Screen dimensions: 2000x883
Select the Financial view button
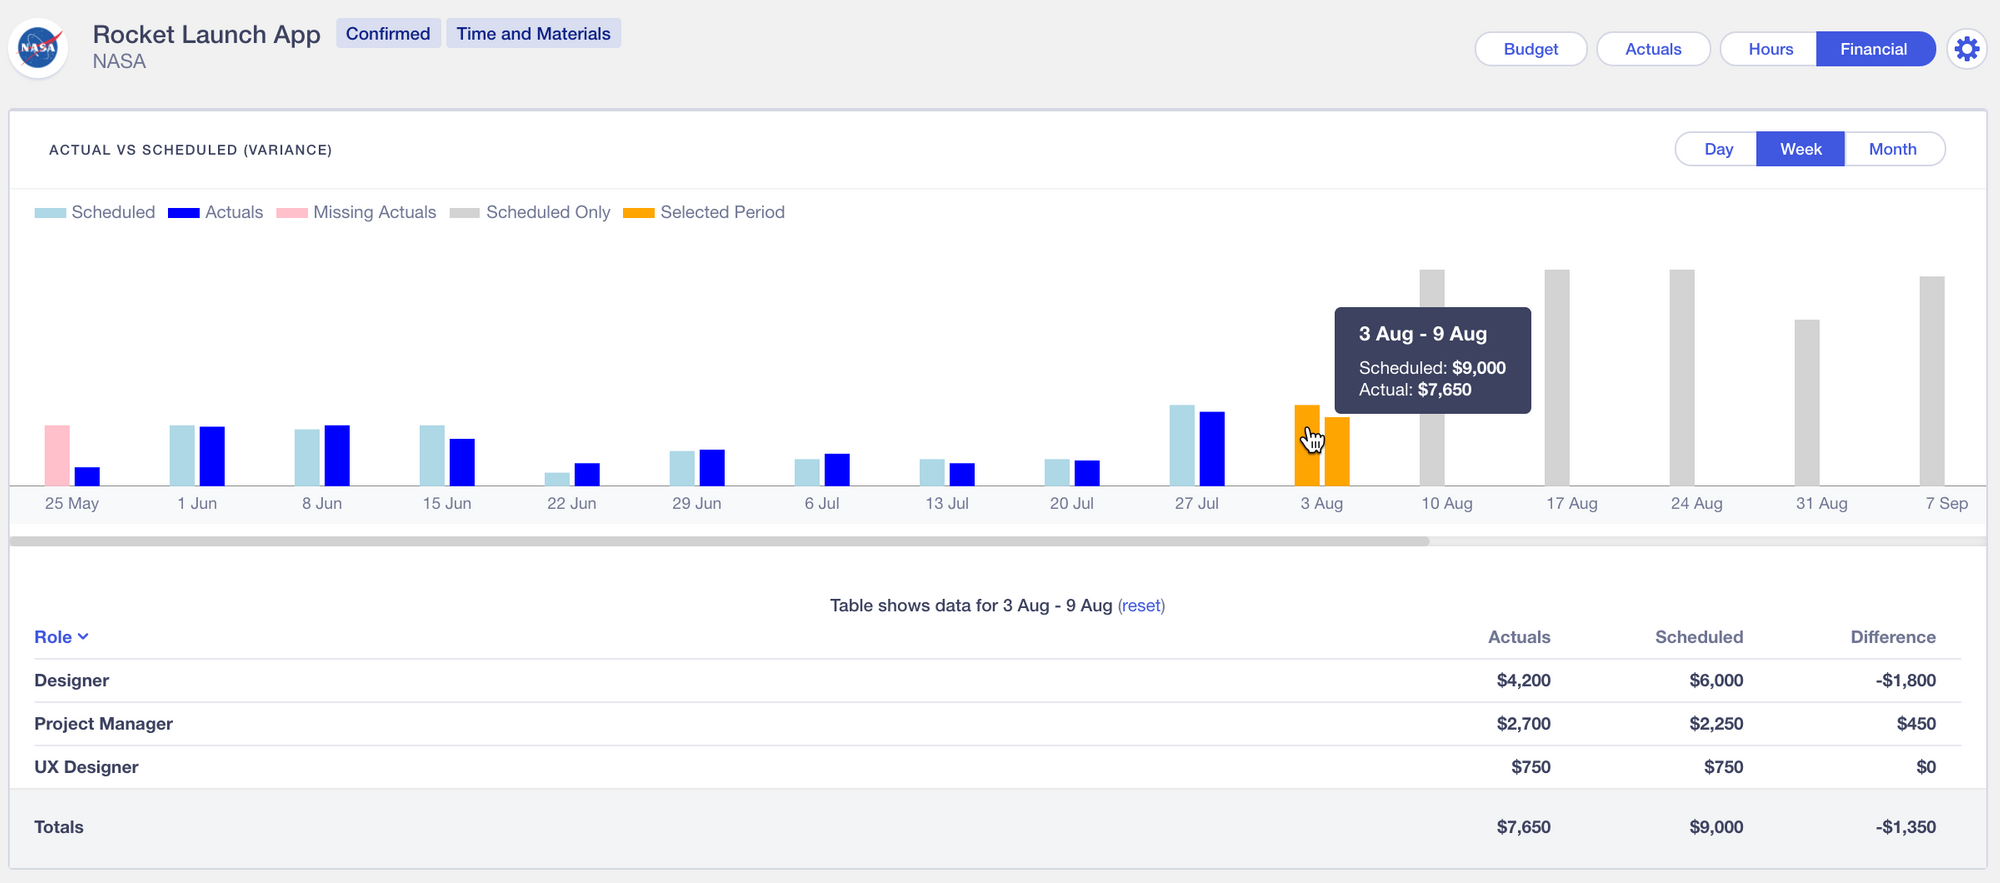tap(1873, 49)
